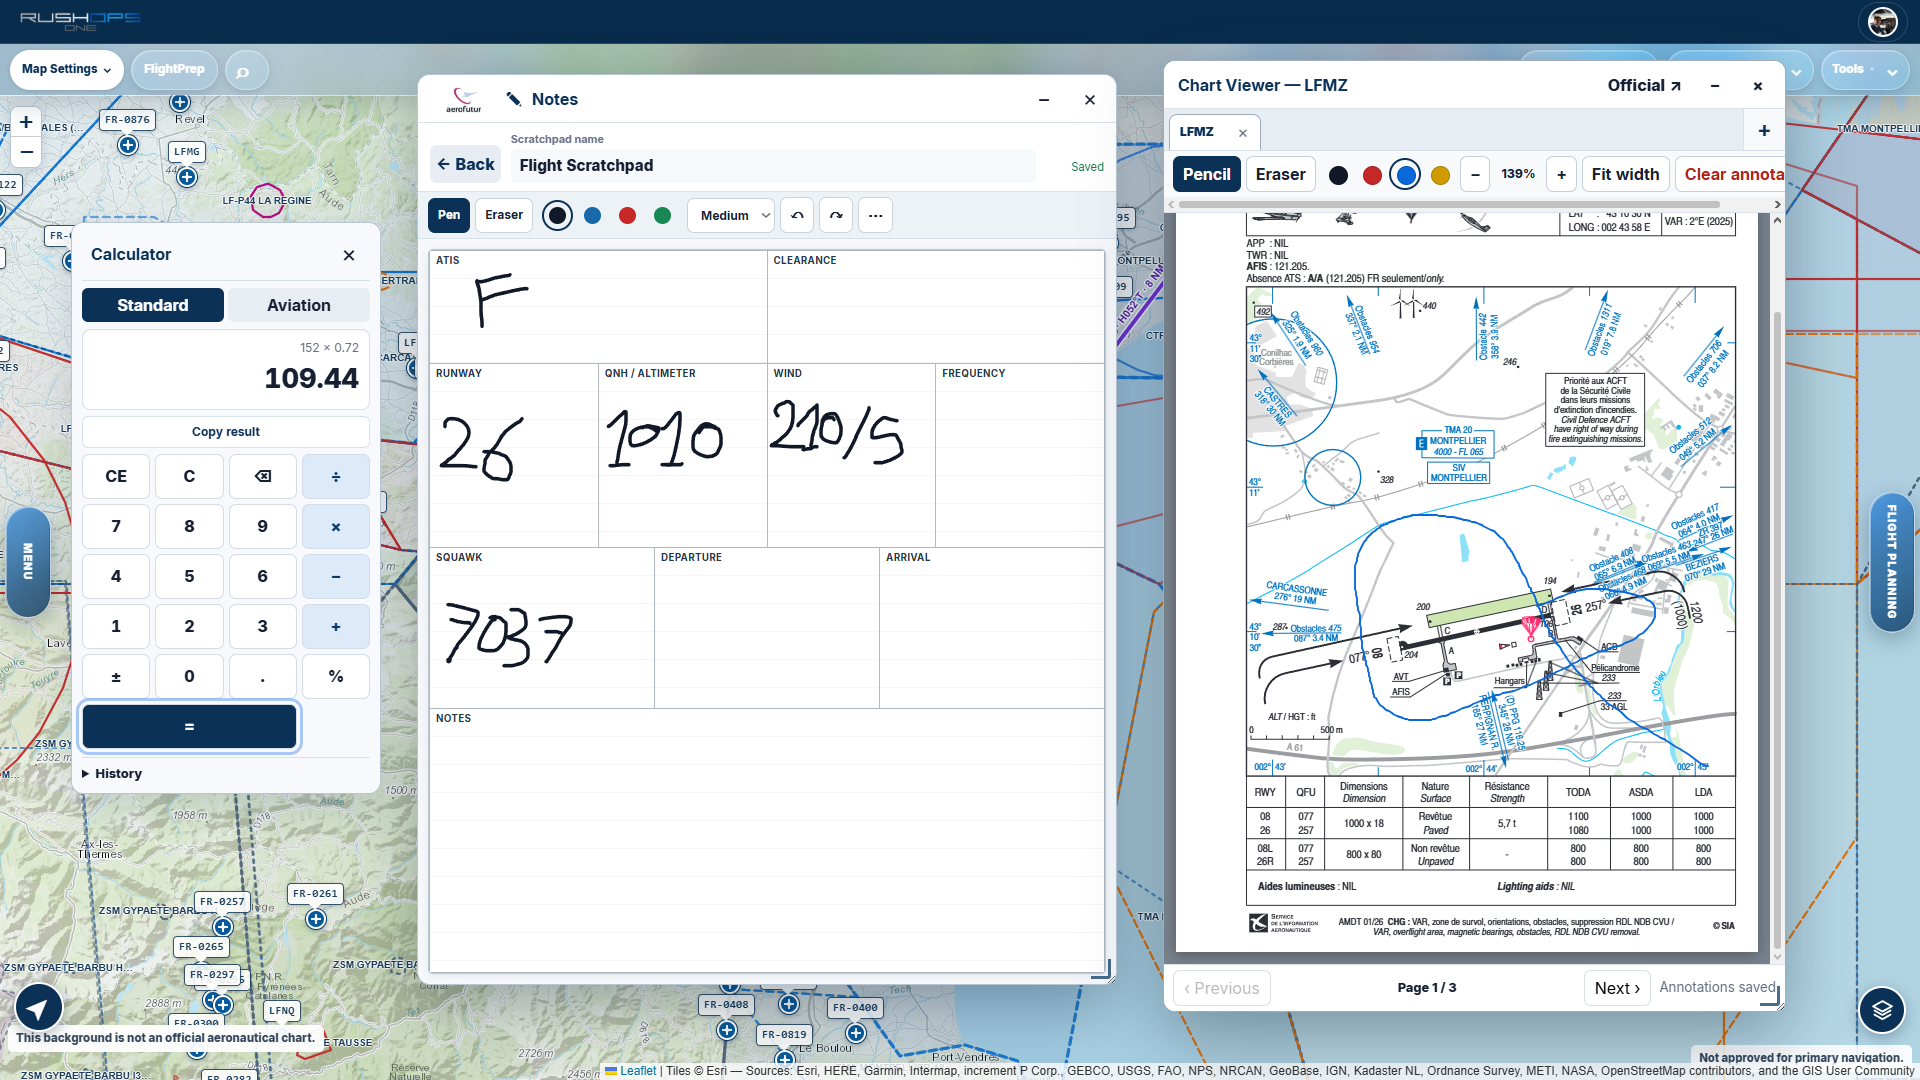The height and width of the screenshot is (1080, 1920).
Task: Activate Pencil in Chart Viewer
Action: 1207,174
